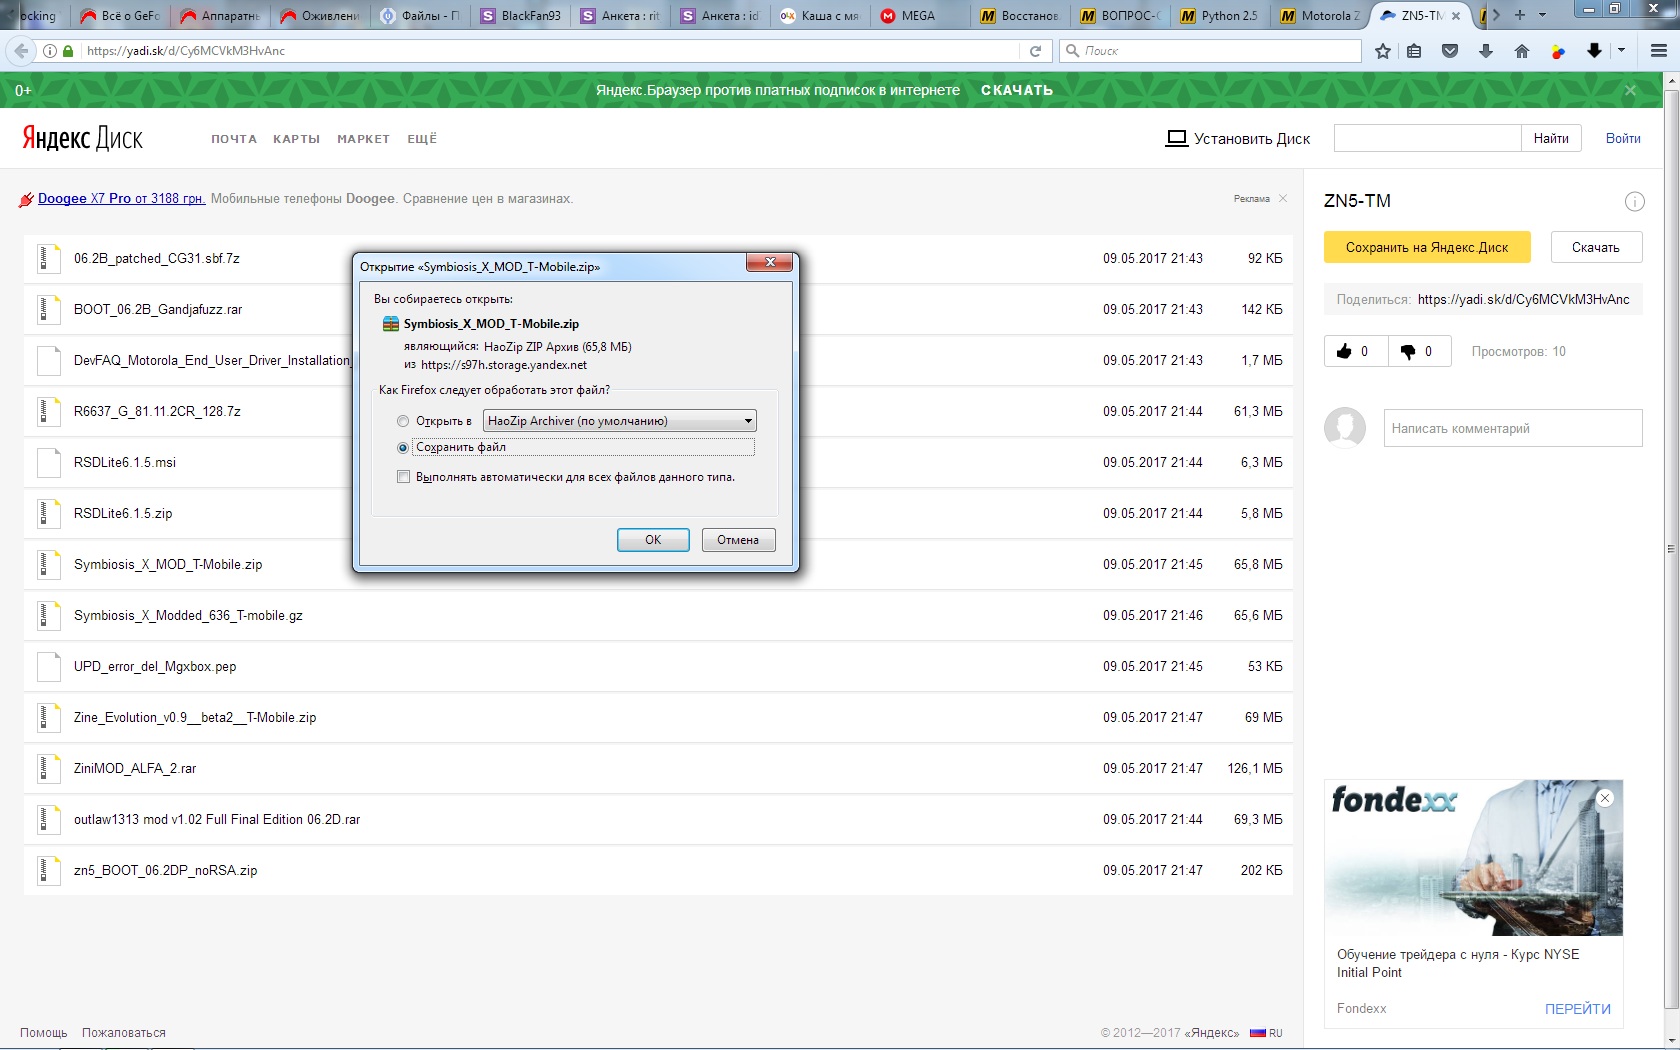Click the Пожаловаться footer link
The height and width of the screenshot is (1050, 1680).
124,1033
